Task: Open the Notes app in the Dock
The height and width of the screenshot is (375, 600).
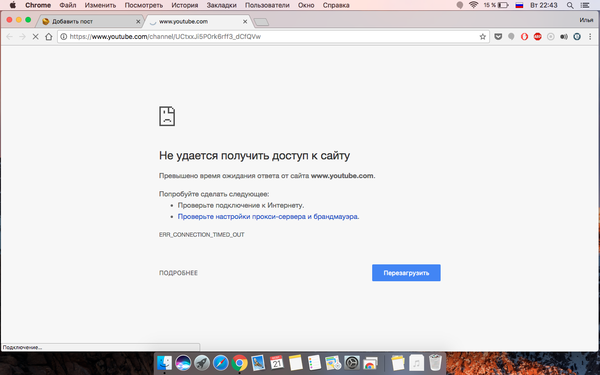Action: point(296,362)
